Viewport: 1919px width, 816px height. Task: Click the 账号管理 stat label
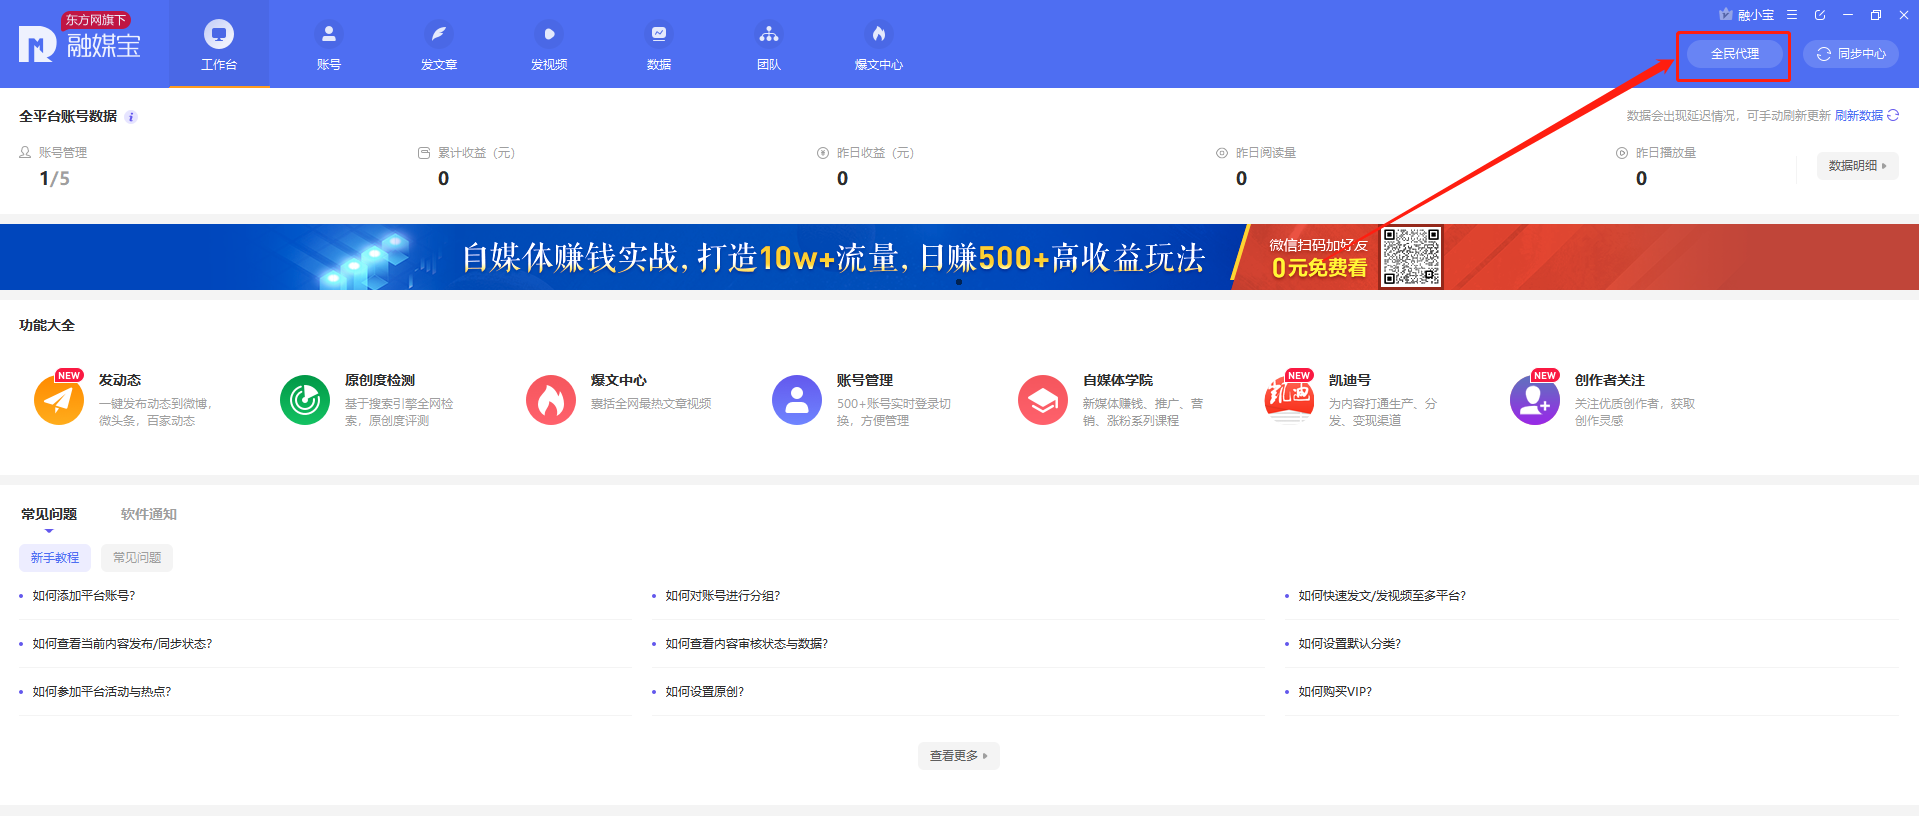(63, 153)
